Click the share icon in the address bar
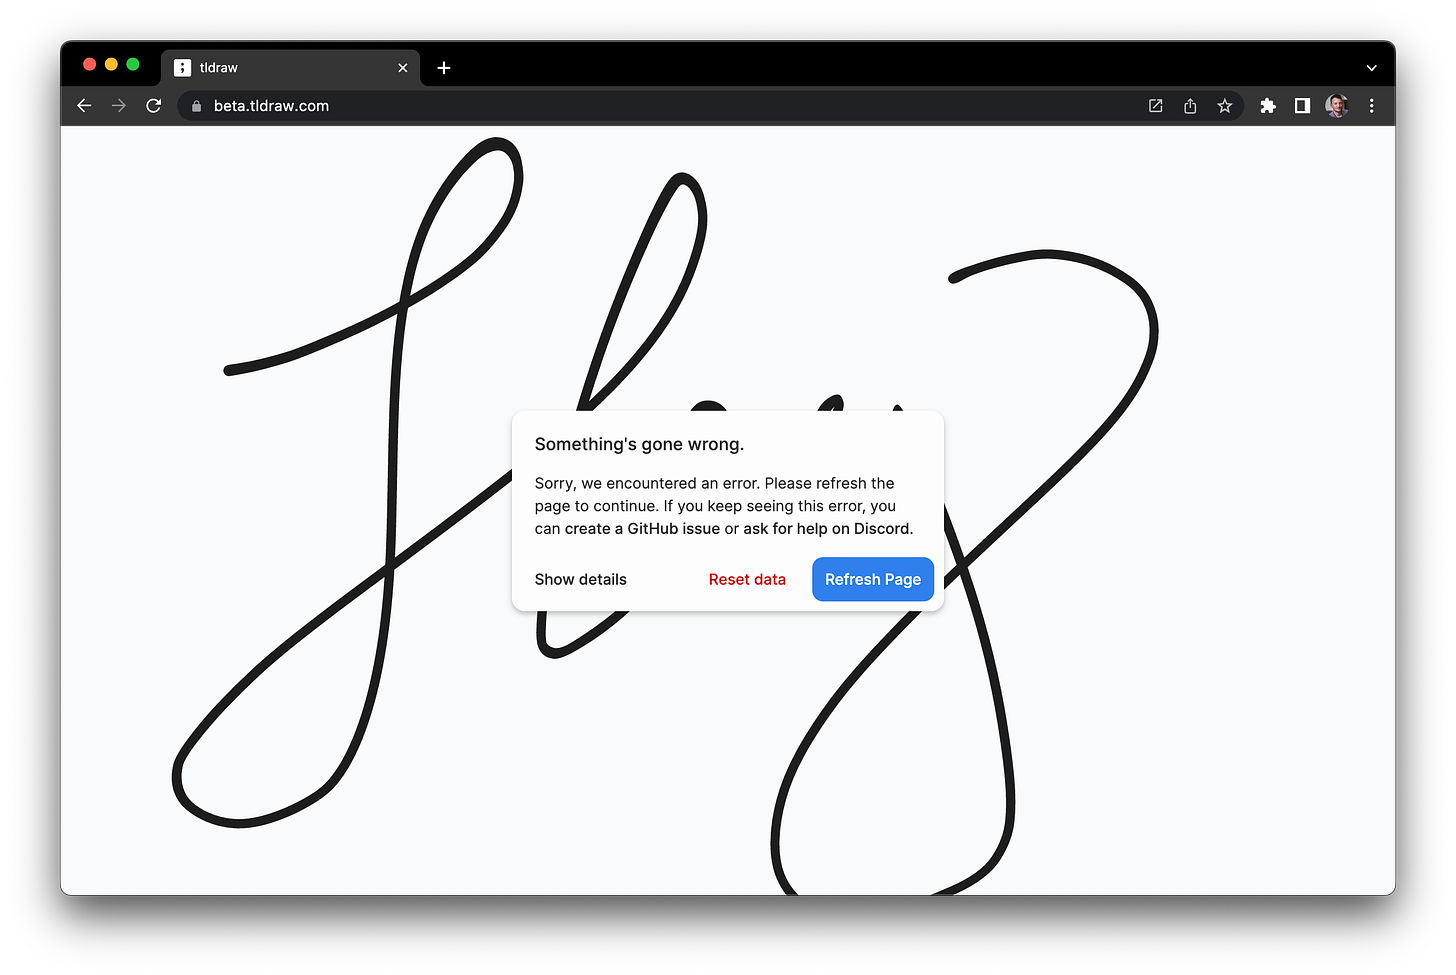 (x=1190, y=106)
